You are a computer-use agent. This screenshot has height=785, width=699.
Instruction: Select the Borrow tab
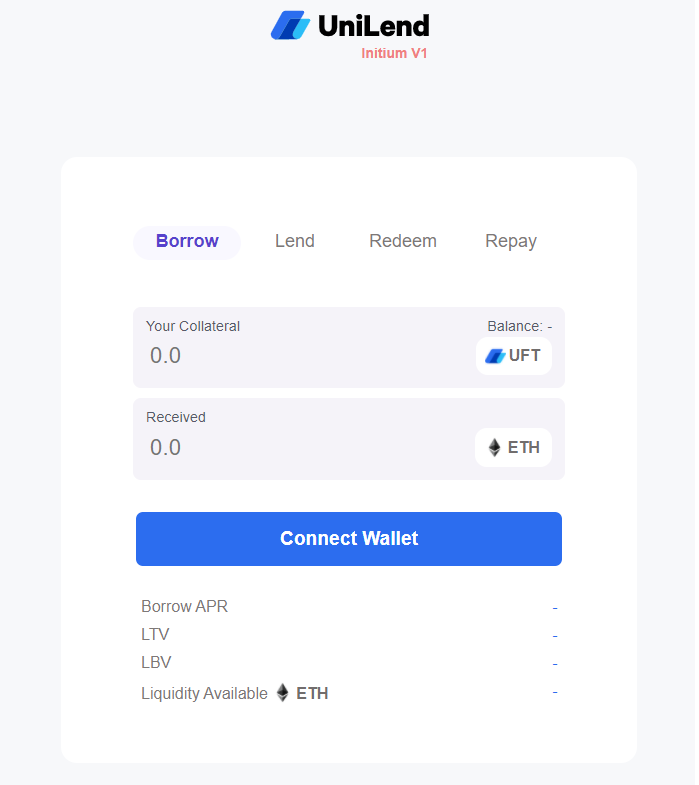point(187,242)
